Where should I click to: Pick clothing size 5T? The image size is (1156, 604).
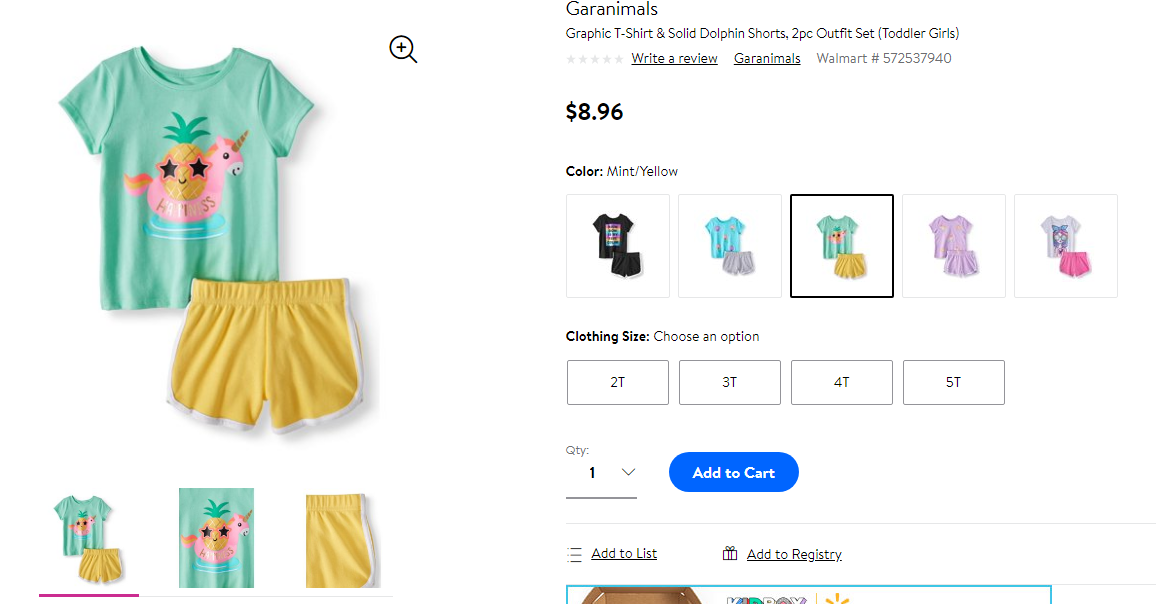pos(954,382)
